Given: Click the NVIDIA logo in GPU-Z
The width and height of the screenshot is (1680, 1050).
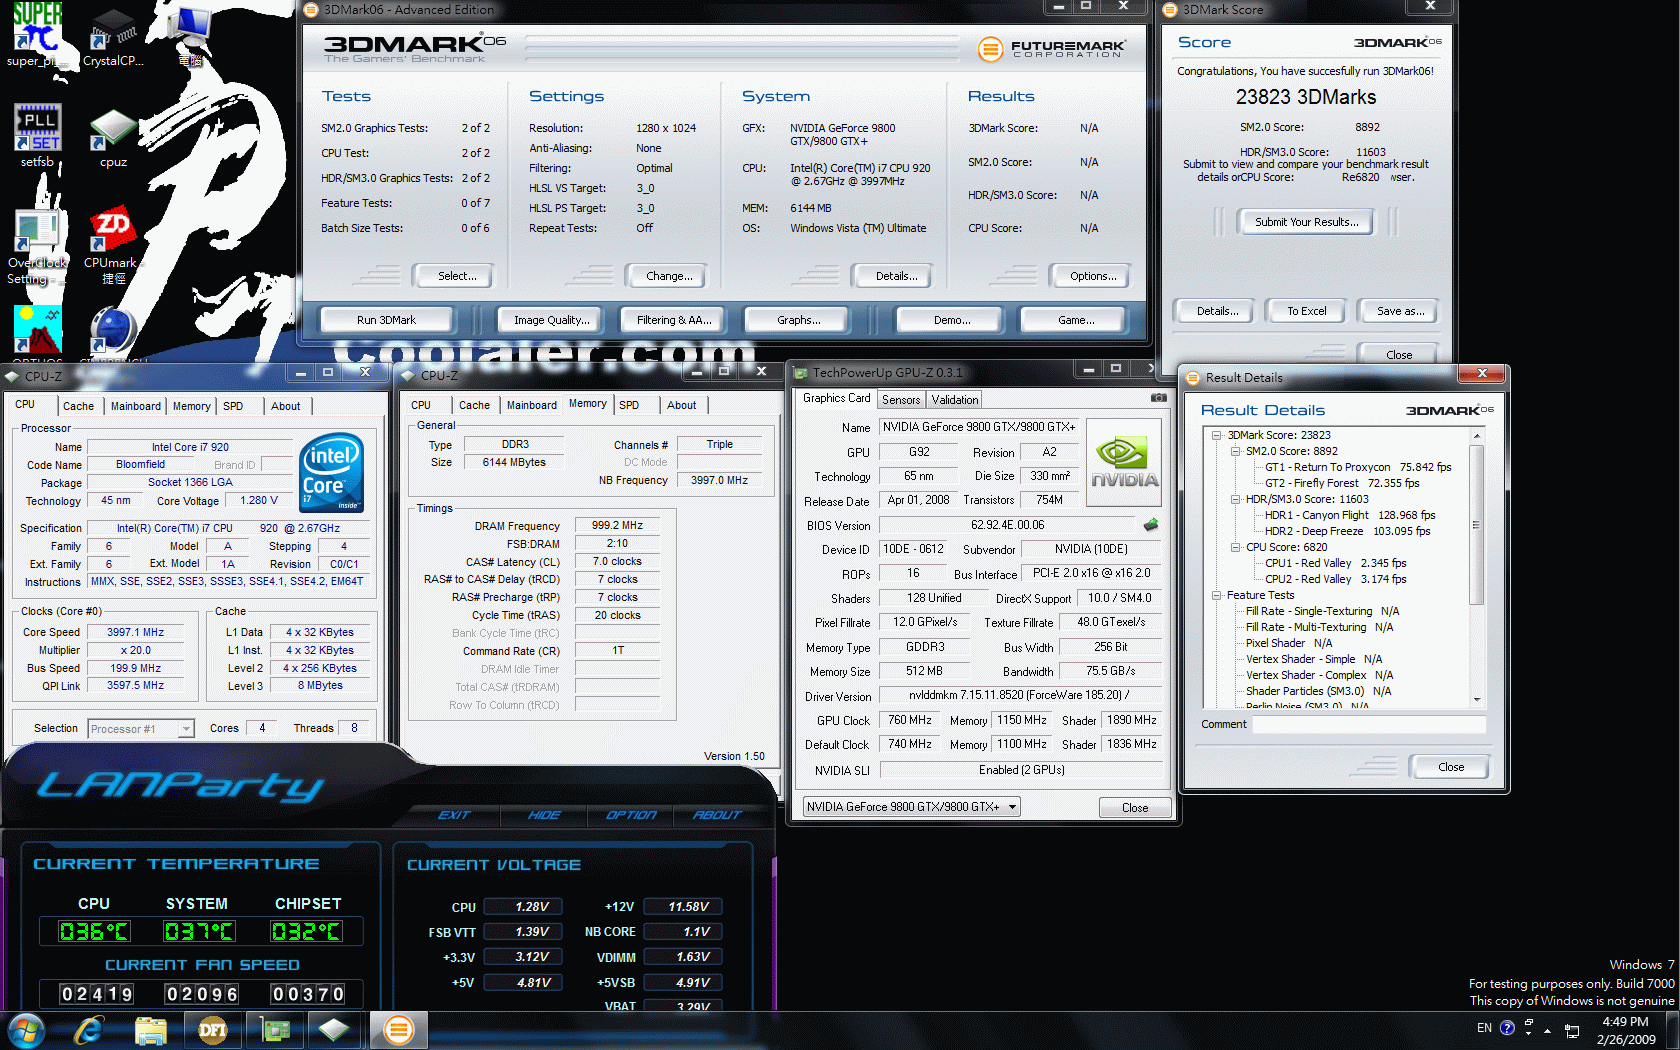Looking at the screenshot, I should click(1124, 462).
